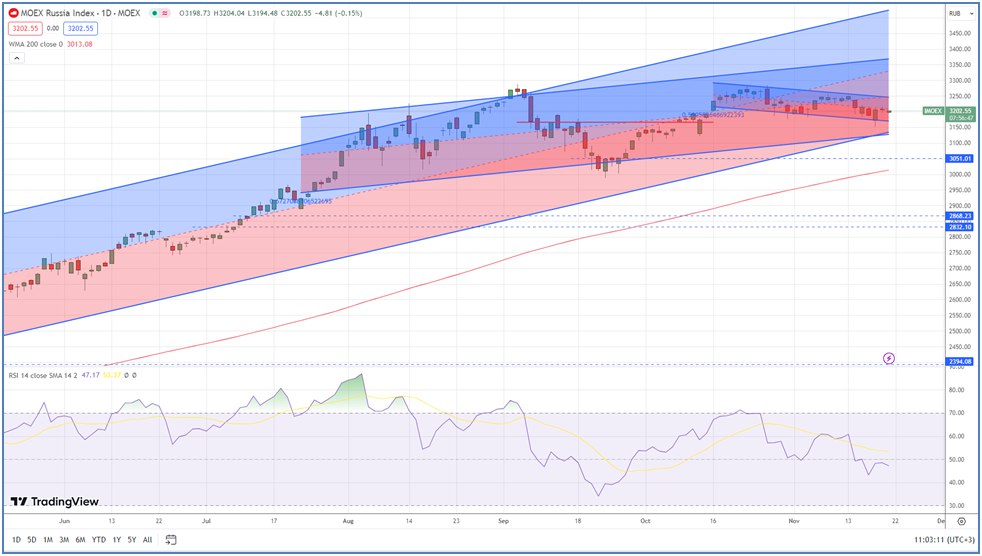Select the All time range
Viewport: 982px width, 556px height.
147,540
